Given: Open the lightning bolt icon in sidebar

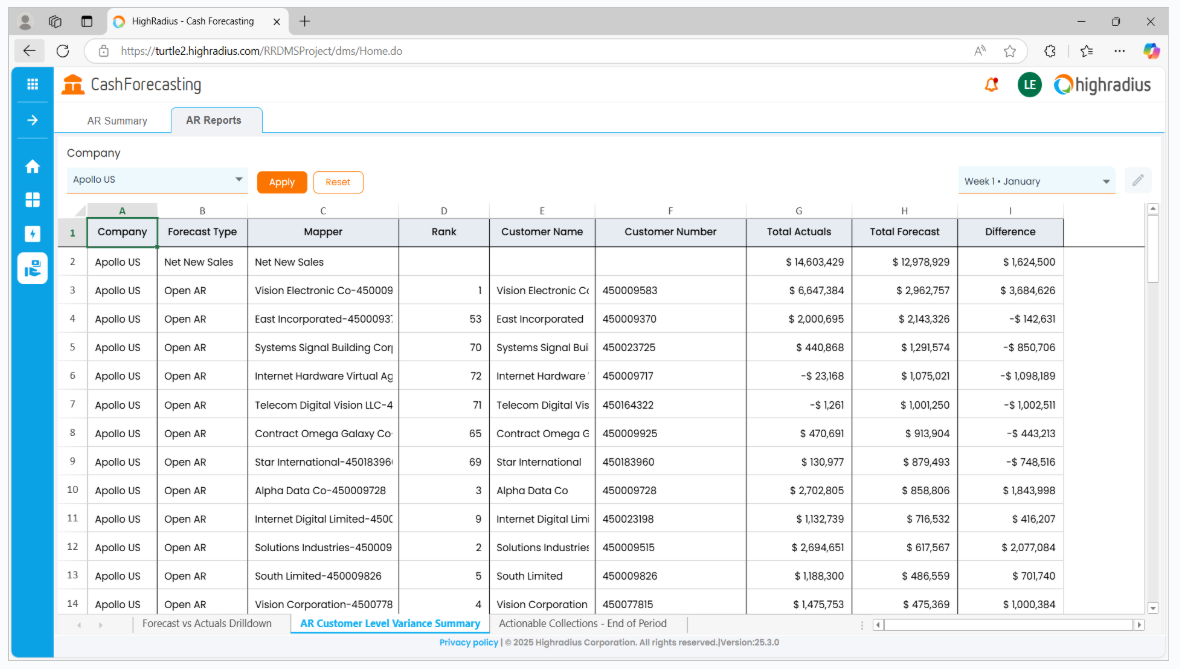Looking at the screenshot, I should (x=32, y=234).
